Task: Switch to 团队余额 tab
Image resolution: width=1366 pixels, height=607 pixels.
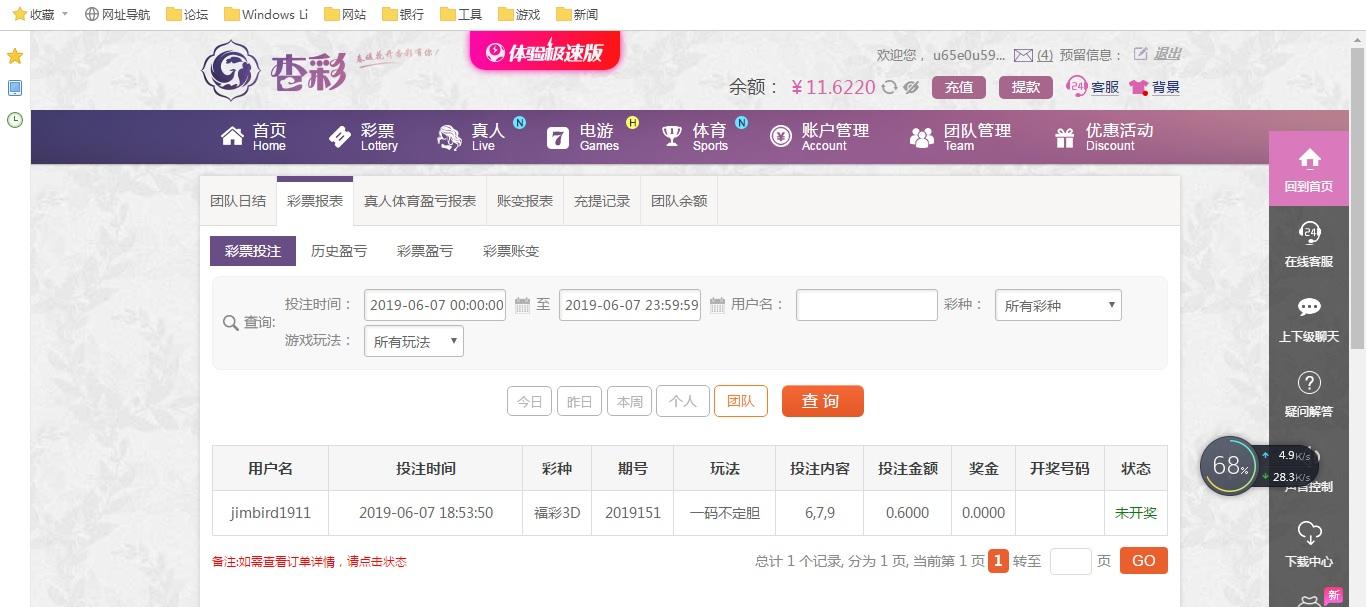Action: pyautogui.click(x=679, y=201)
